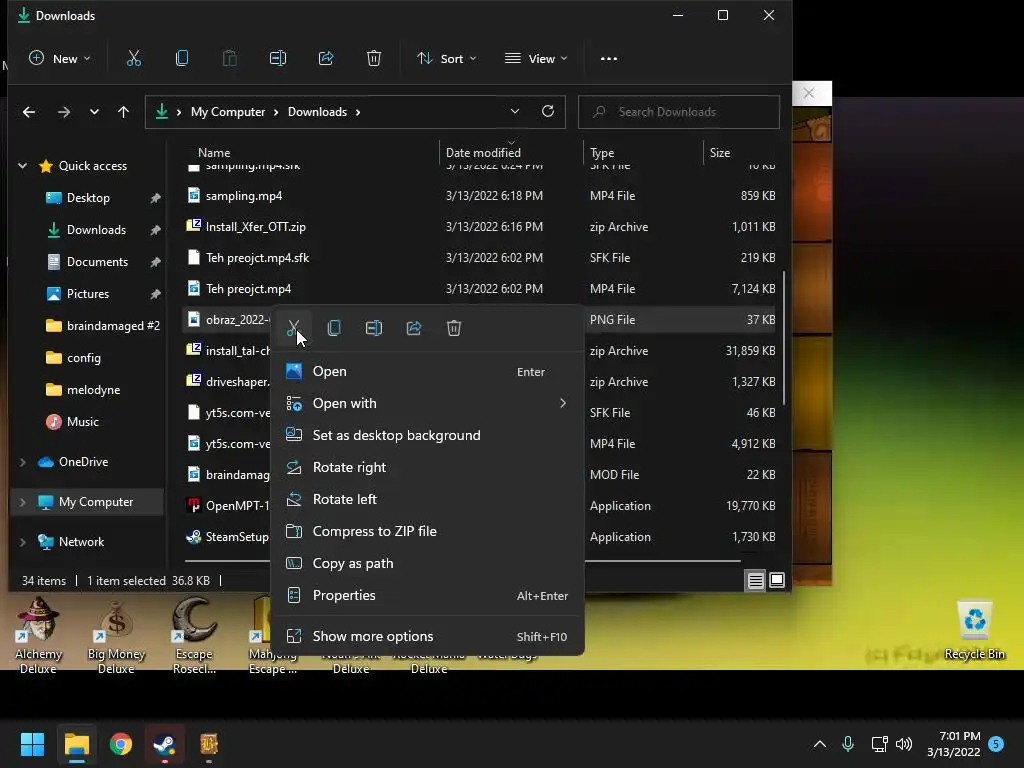This screenshot has height=768, width=1024.
Task: Select the Install_Xfer_OTT.zip file
Action: pyautogui.click(x=480, y=227)
